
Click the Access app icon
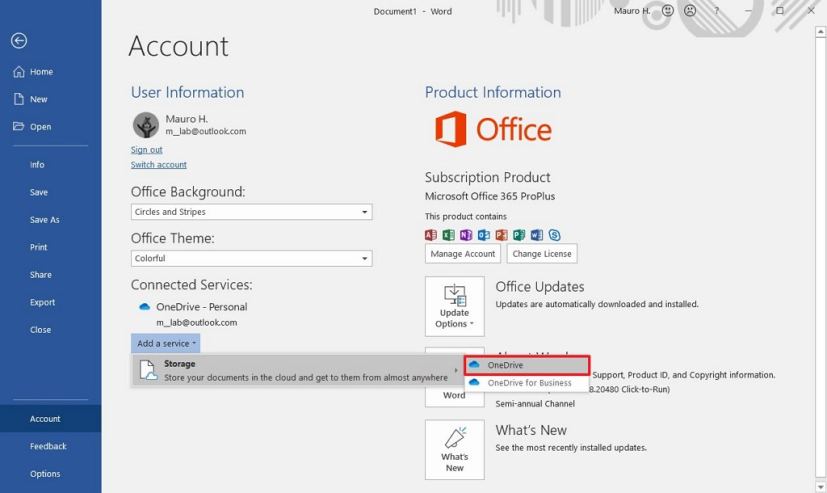click(431, 235)
